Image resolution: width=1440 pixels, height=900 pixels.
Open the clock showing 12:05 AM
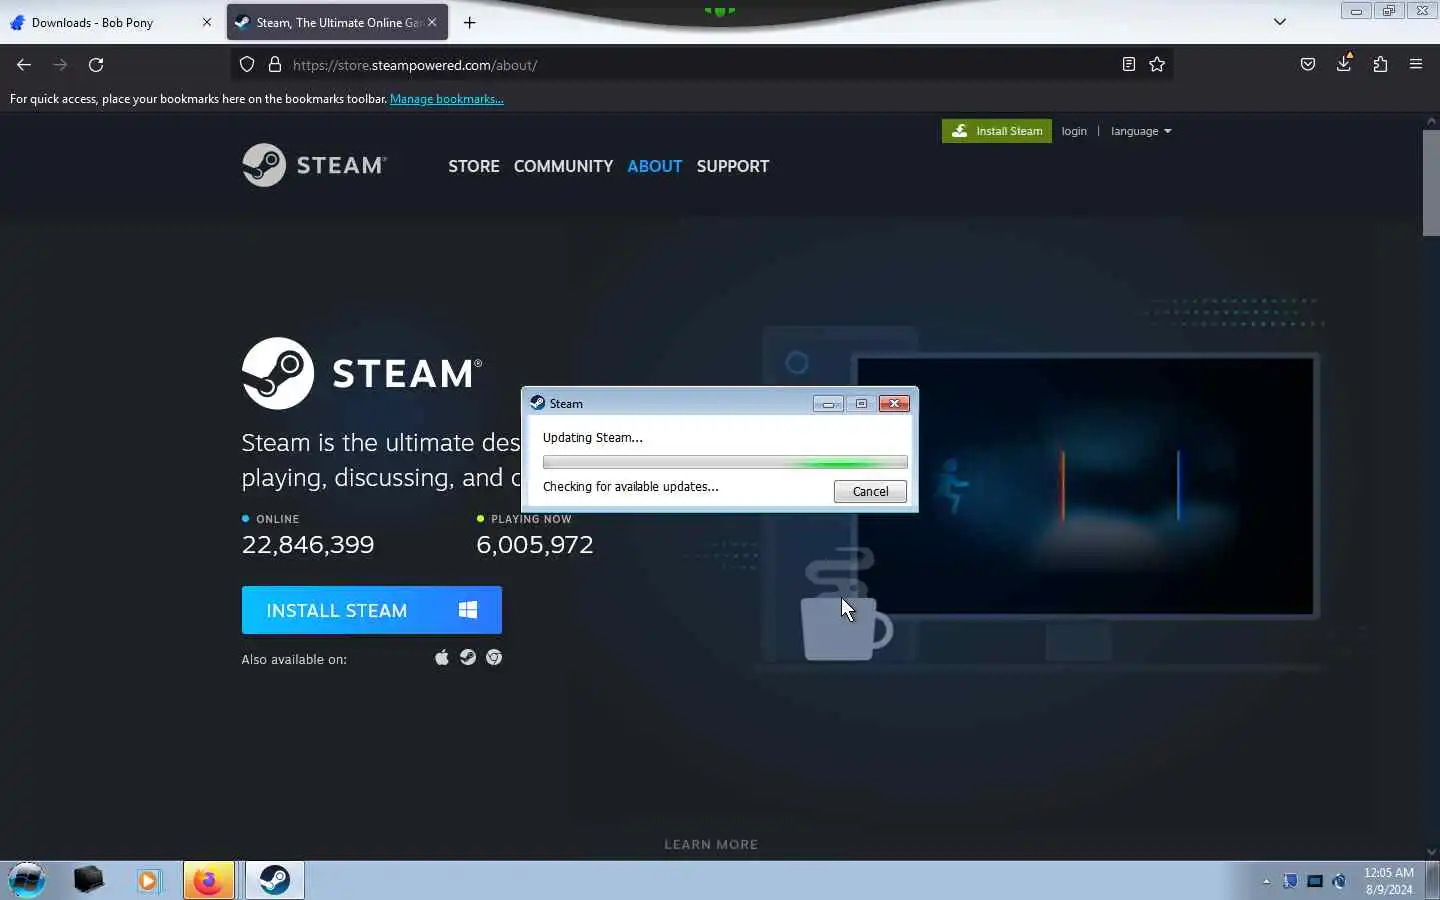click(1389, 880)
